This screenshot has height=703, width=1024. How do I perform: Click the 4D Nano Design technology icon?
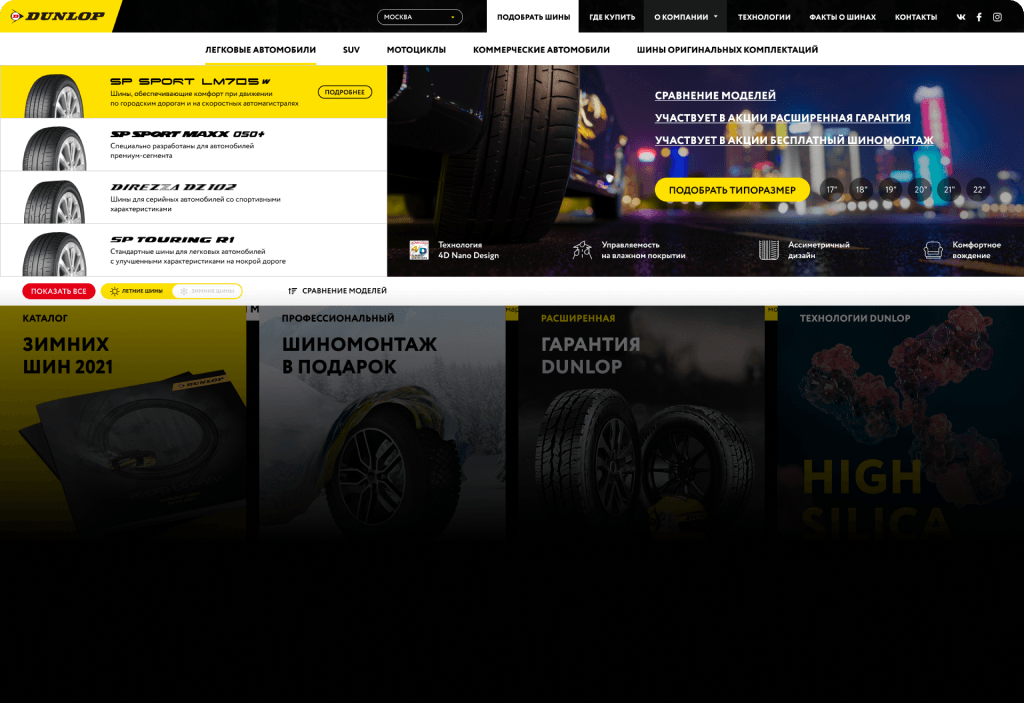pos(419,250)
